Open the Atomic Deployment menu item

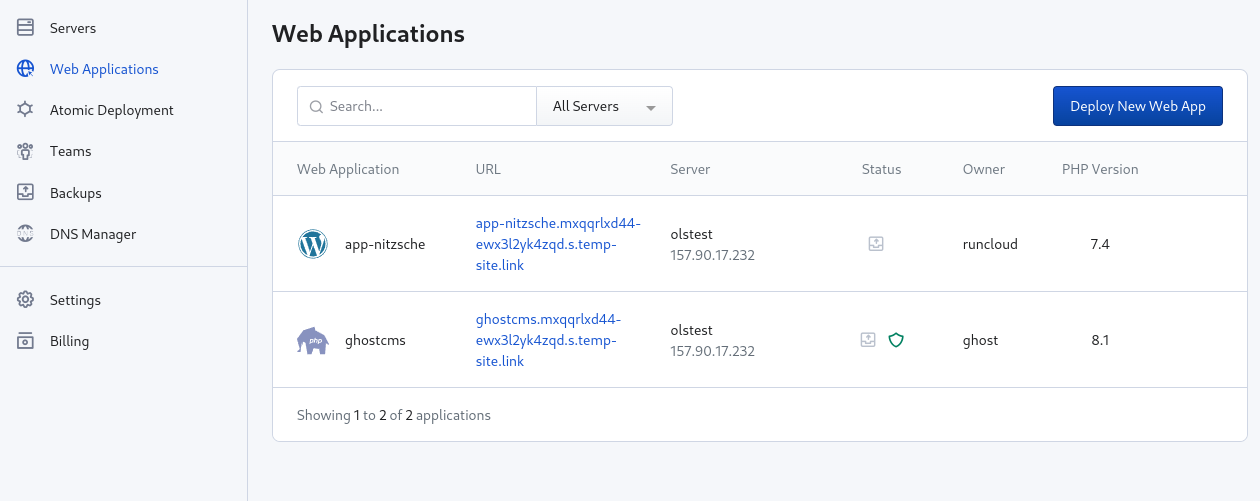point(112,110)
